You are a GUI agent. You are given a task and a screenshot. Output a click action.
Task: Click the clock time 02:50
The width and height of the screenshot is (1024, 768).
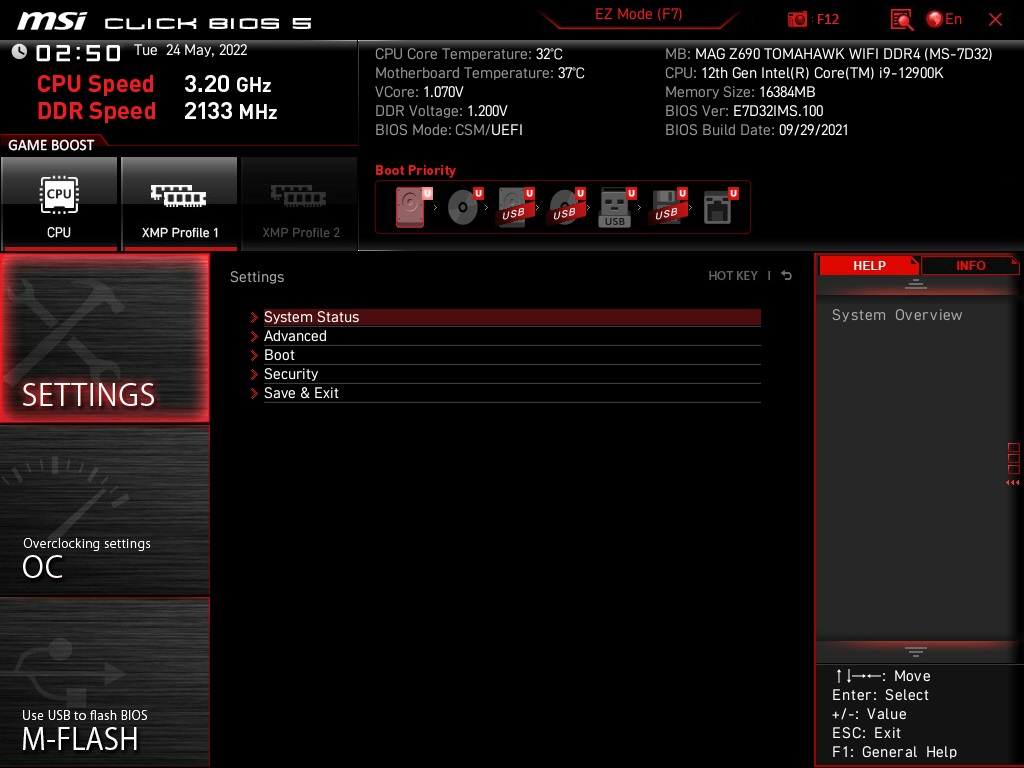78,53
